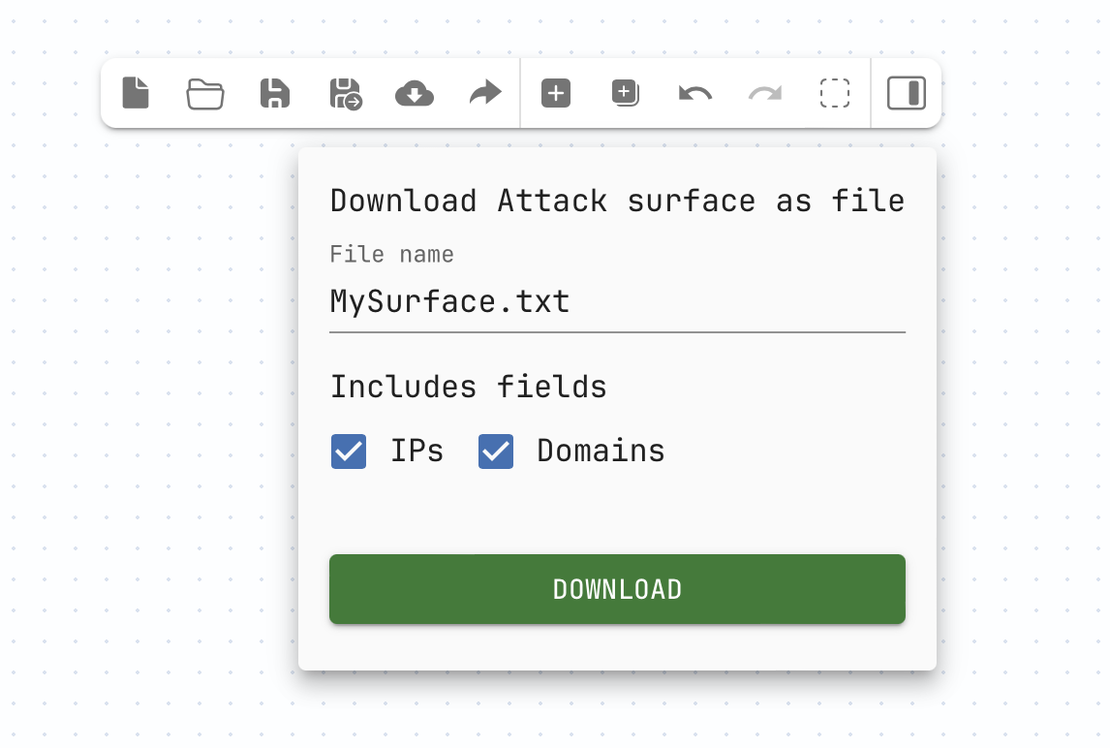Click the green DOWNLOAD button

coord(617,589)
